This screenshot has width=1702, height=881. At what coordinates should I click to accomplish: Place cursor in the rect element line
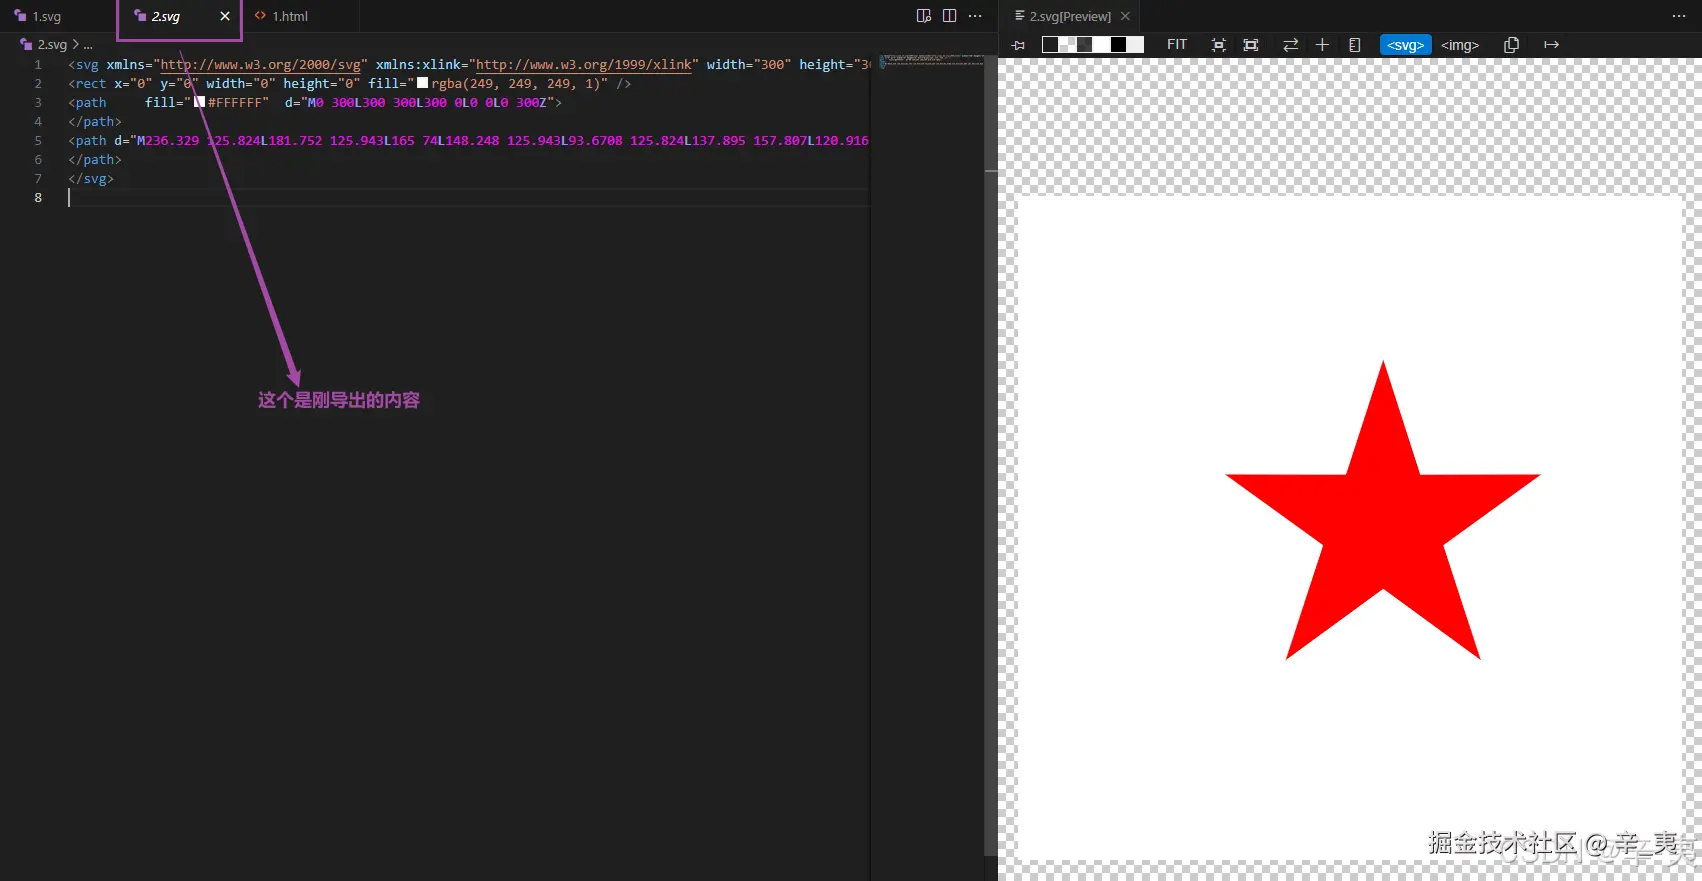coord(349,83)
